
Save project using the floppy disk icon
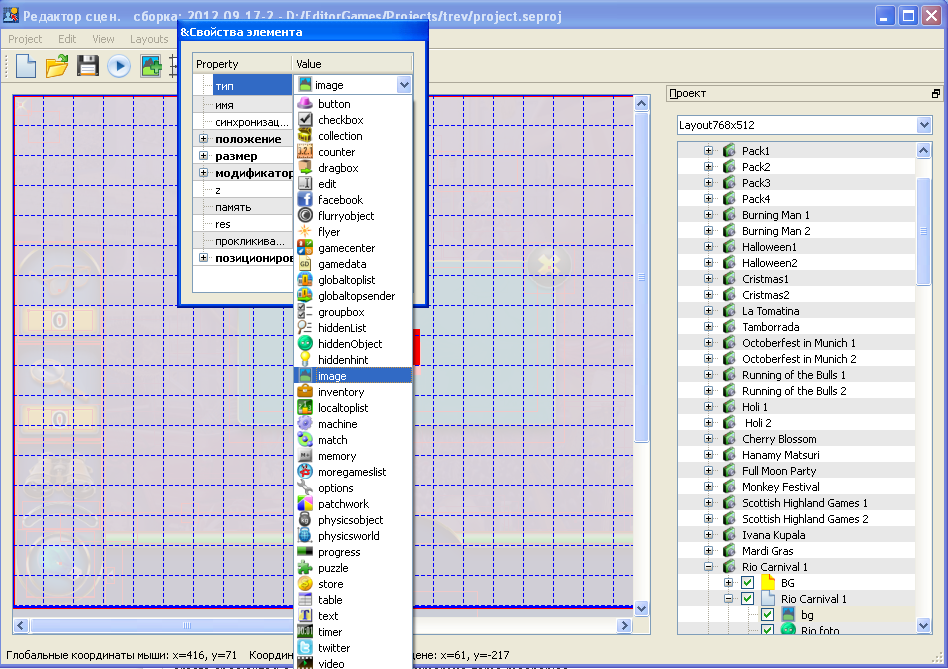[x=88, y=65]
